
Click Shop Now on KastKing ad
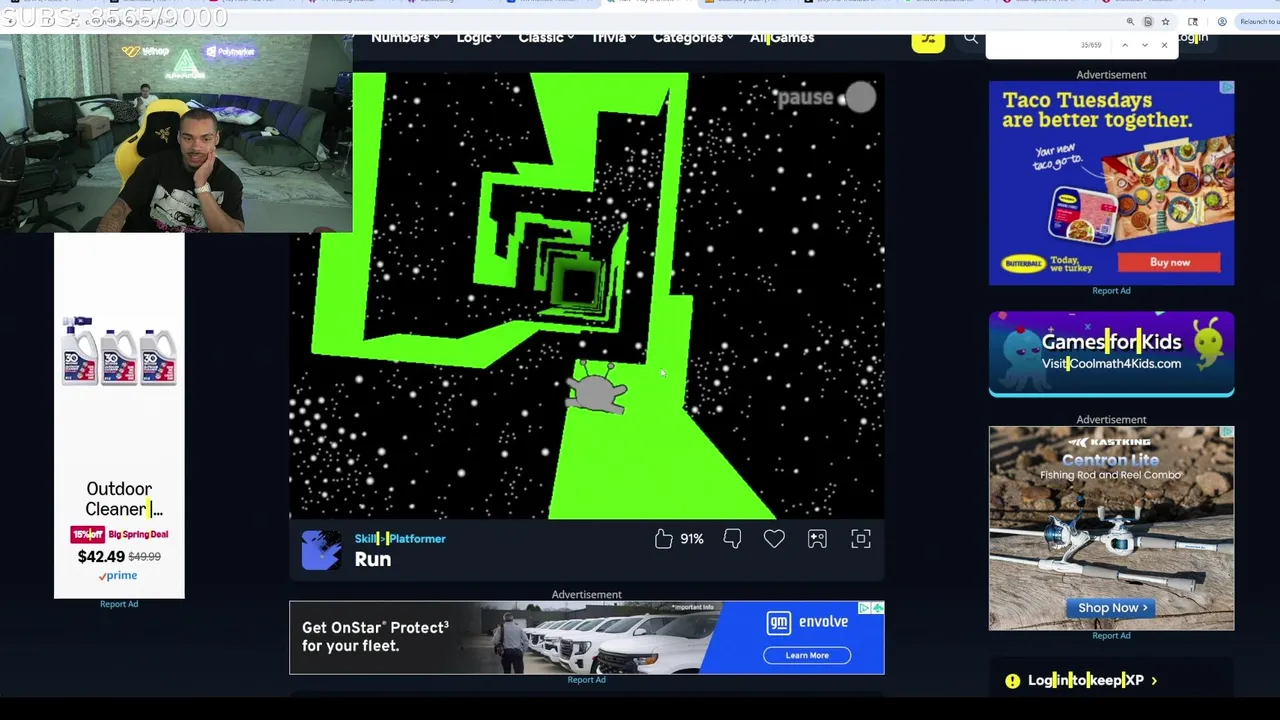coord(1112,608)
